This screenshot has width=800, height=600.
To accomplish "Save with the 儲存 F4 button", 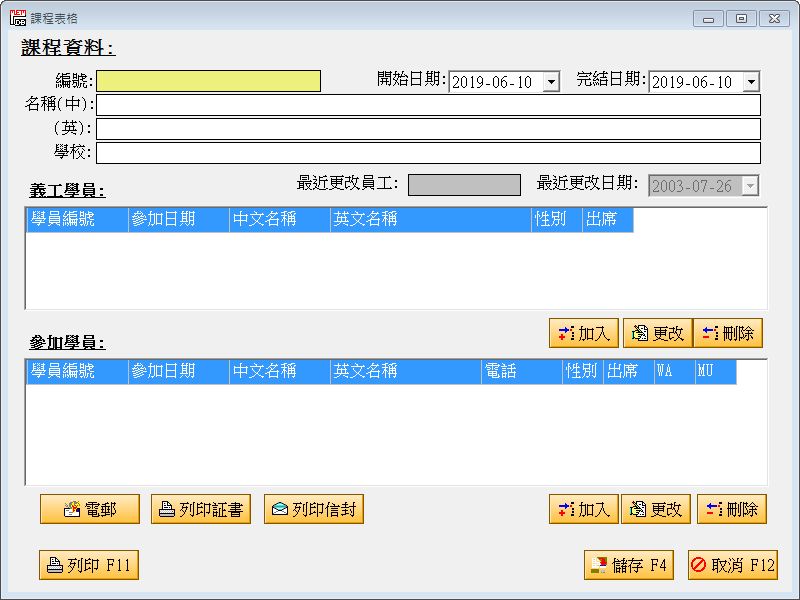I will click(629, 565).
